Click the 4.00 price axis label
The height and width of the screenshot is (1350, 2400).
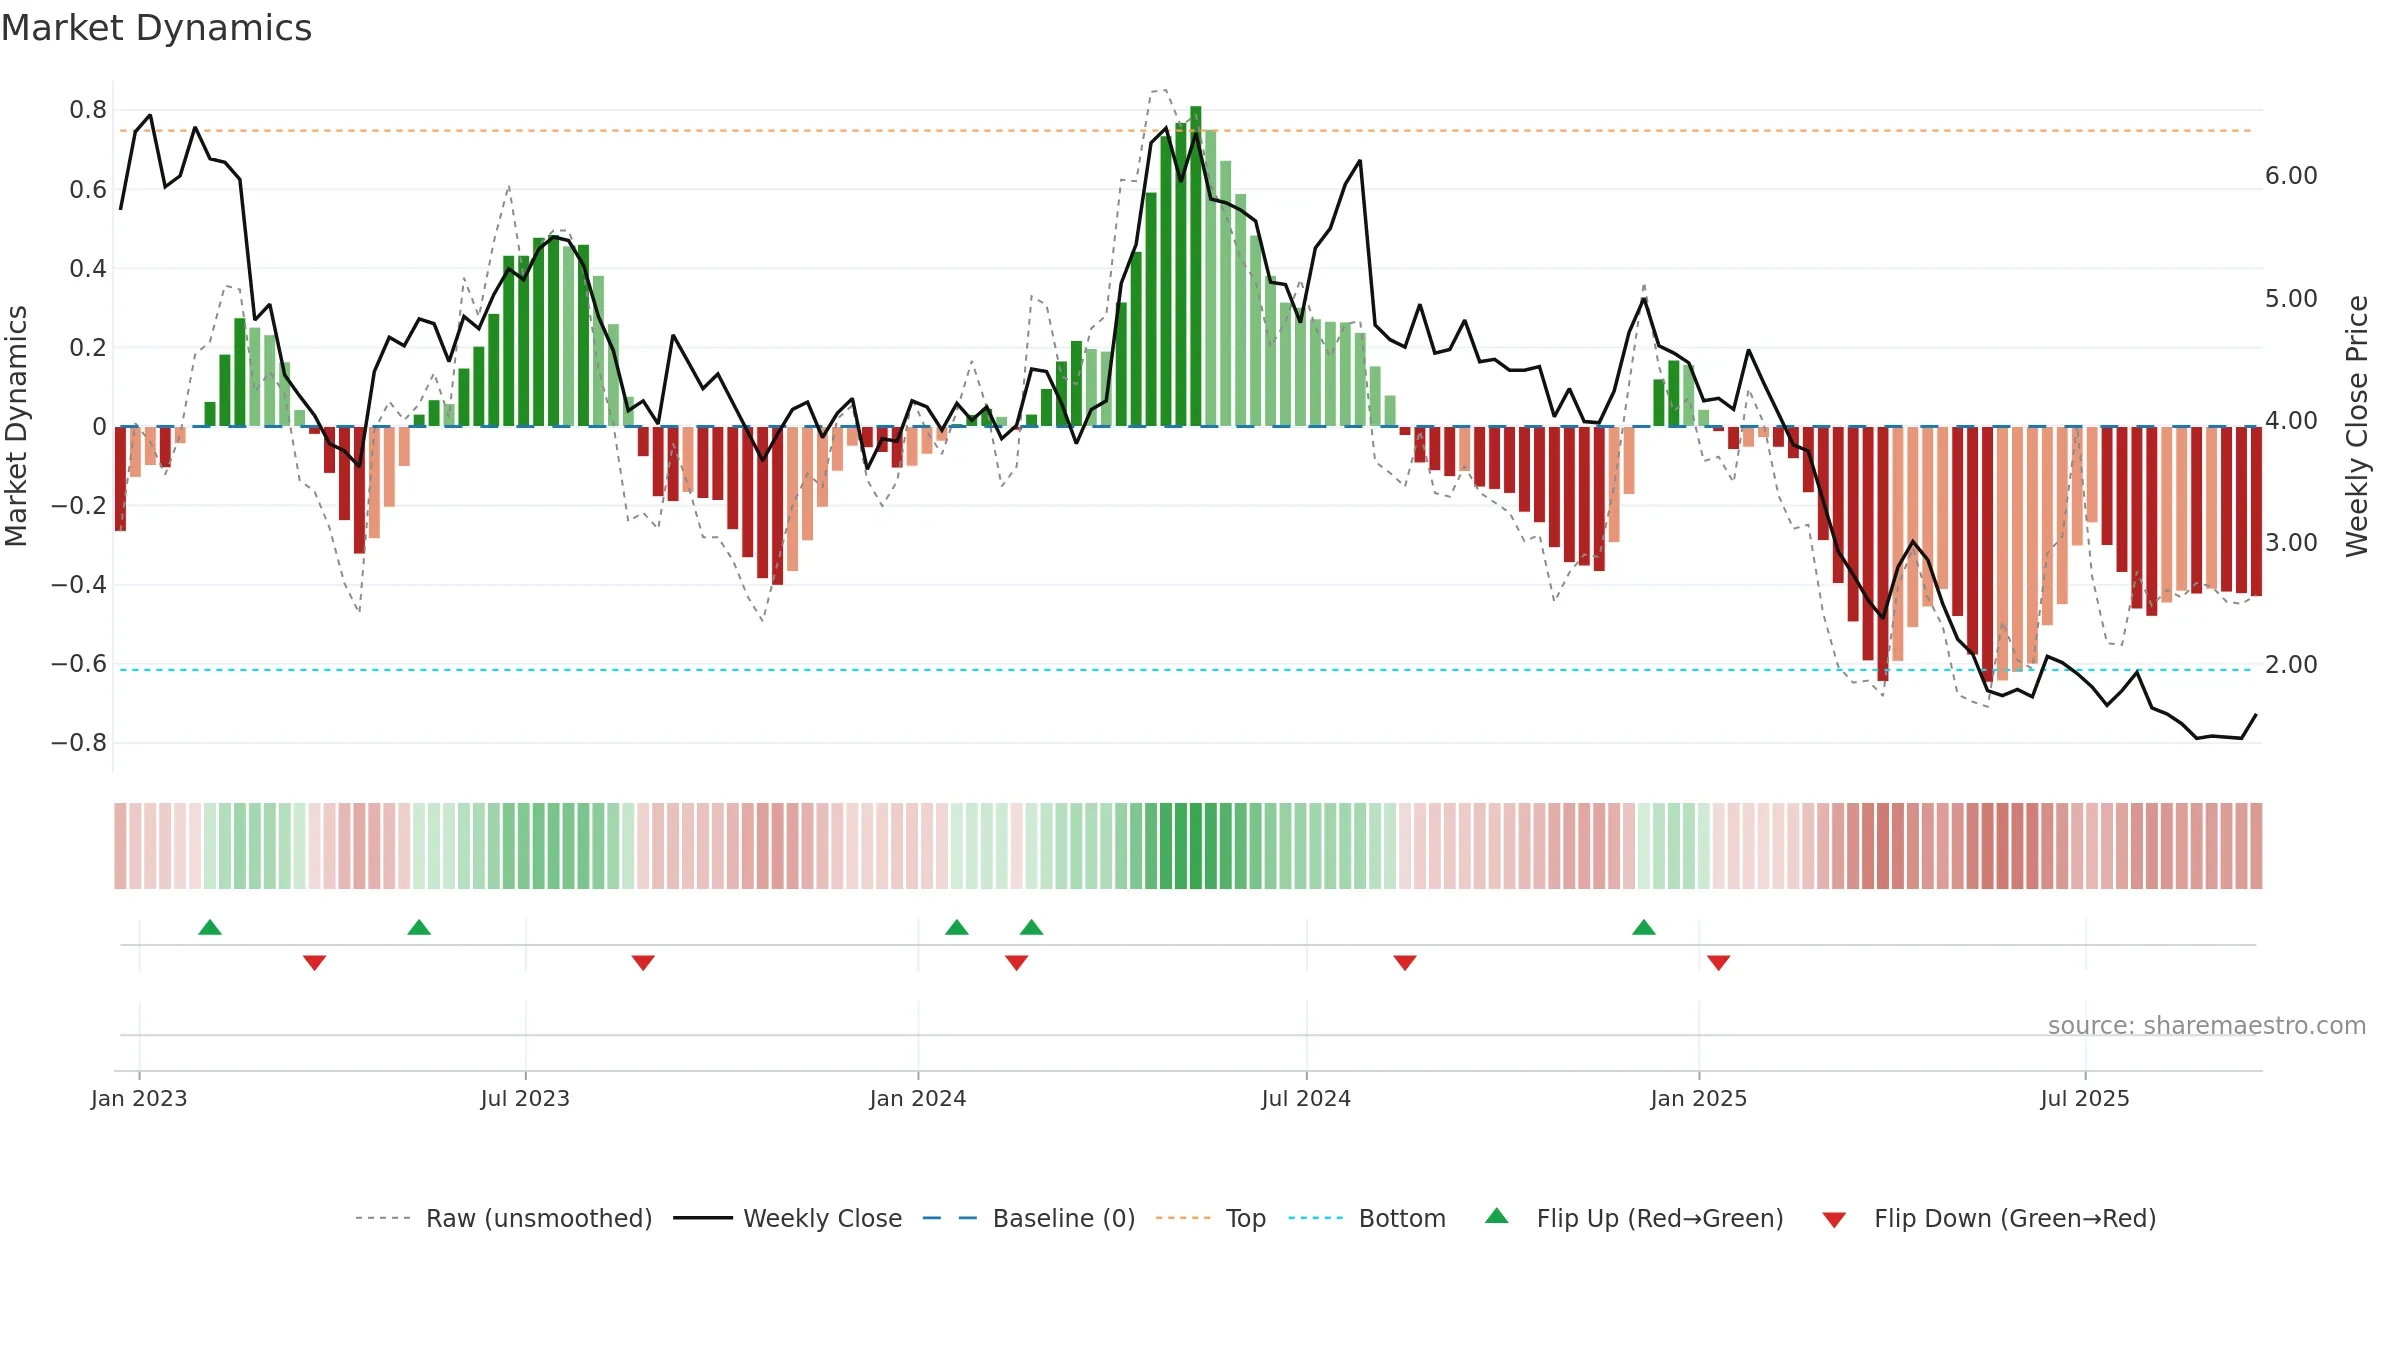point(2291,421)
